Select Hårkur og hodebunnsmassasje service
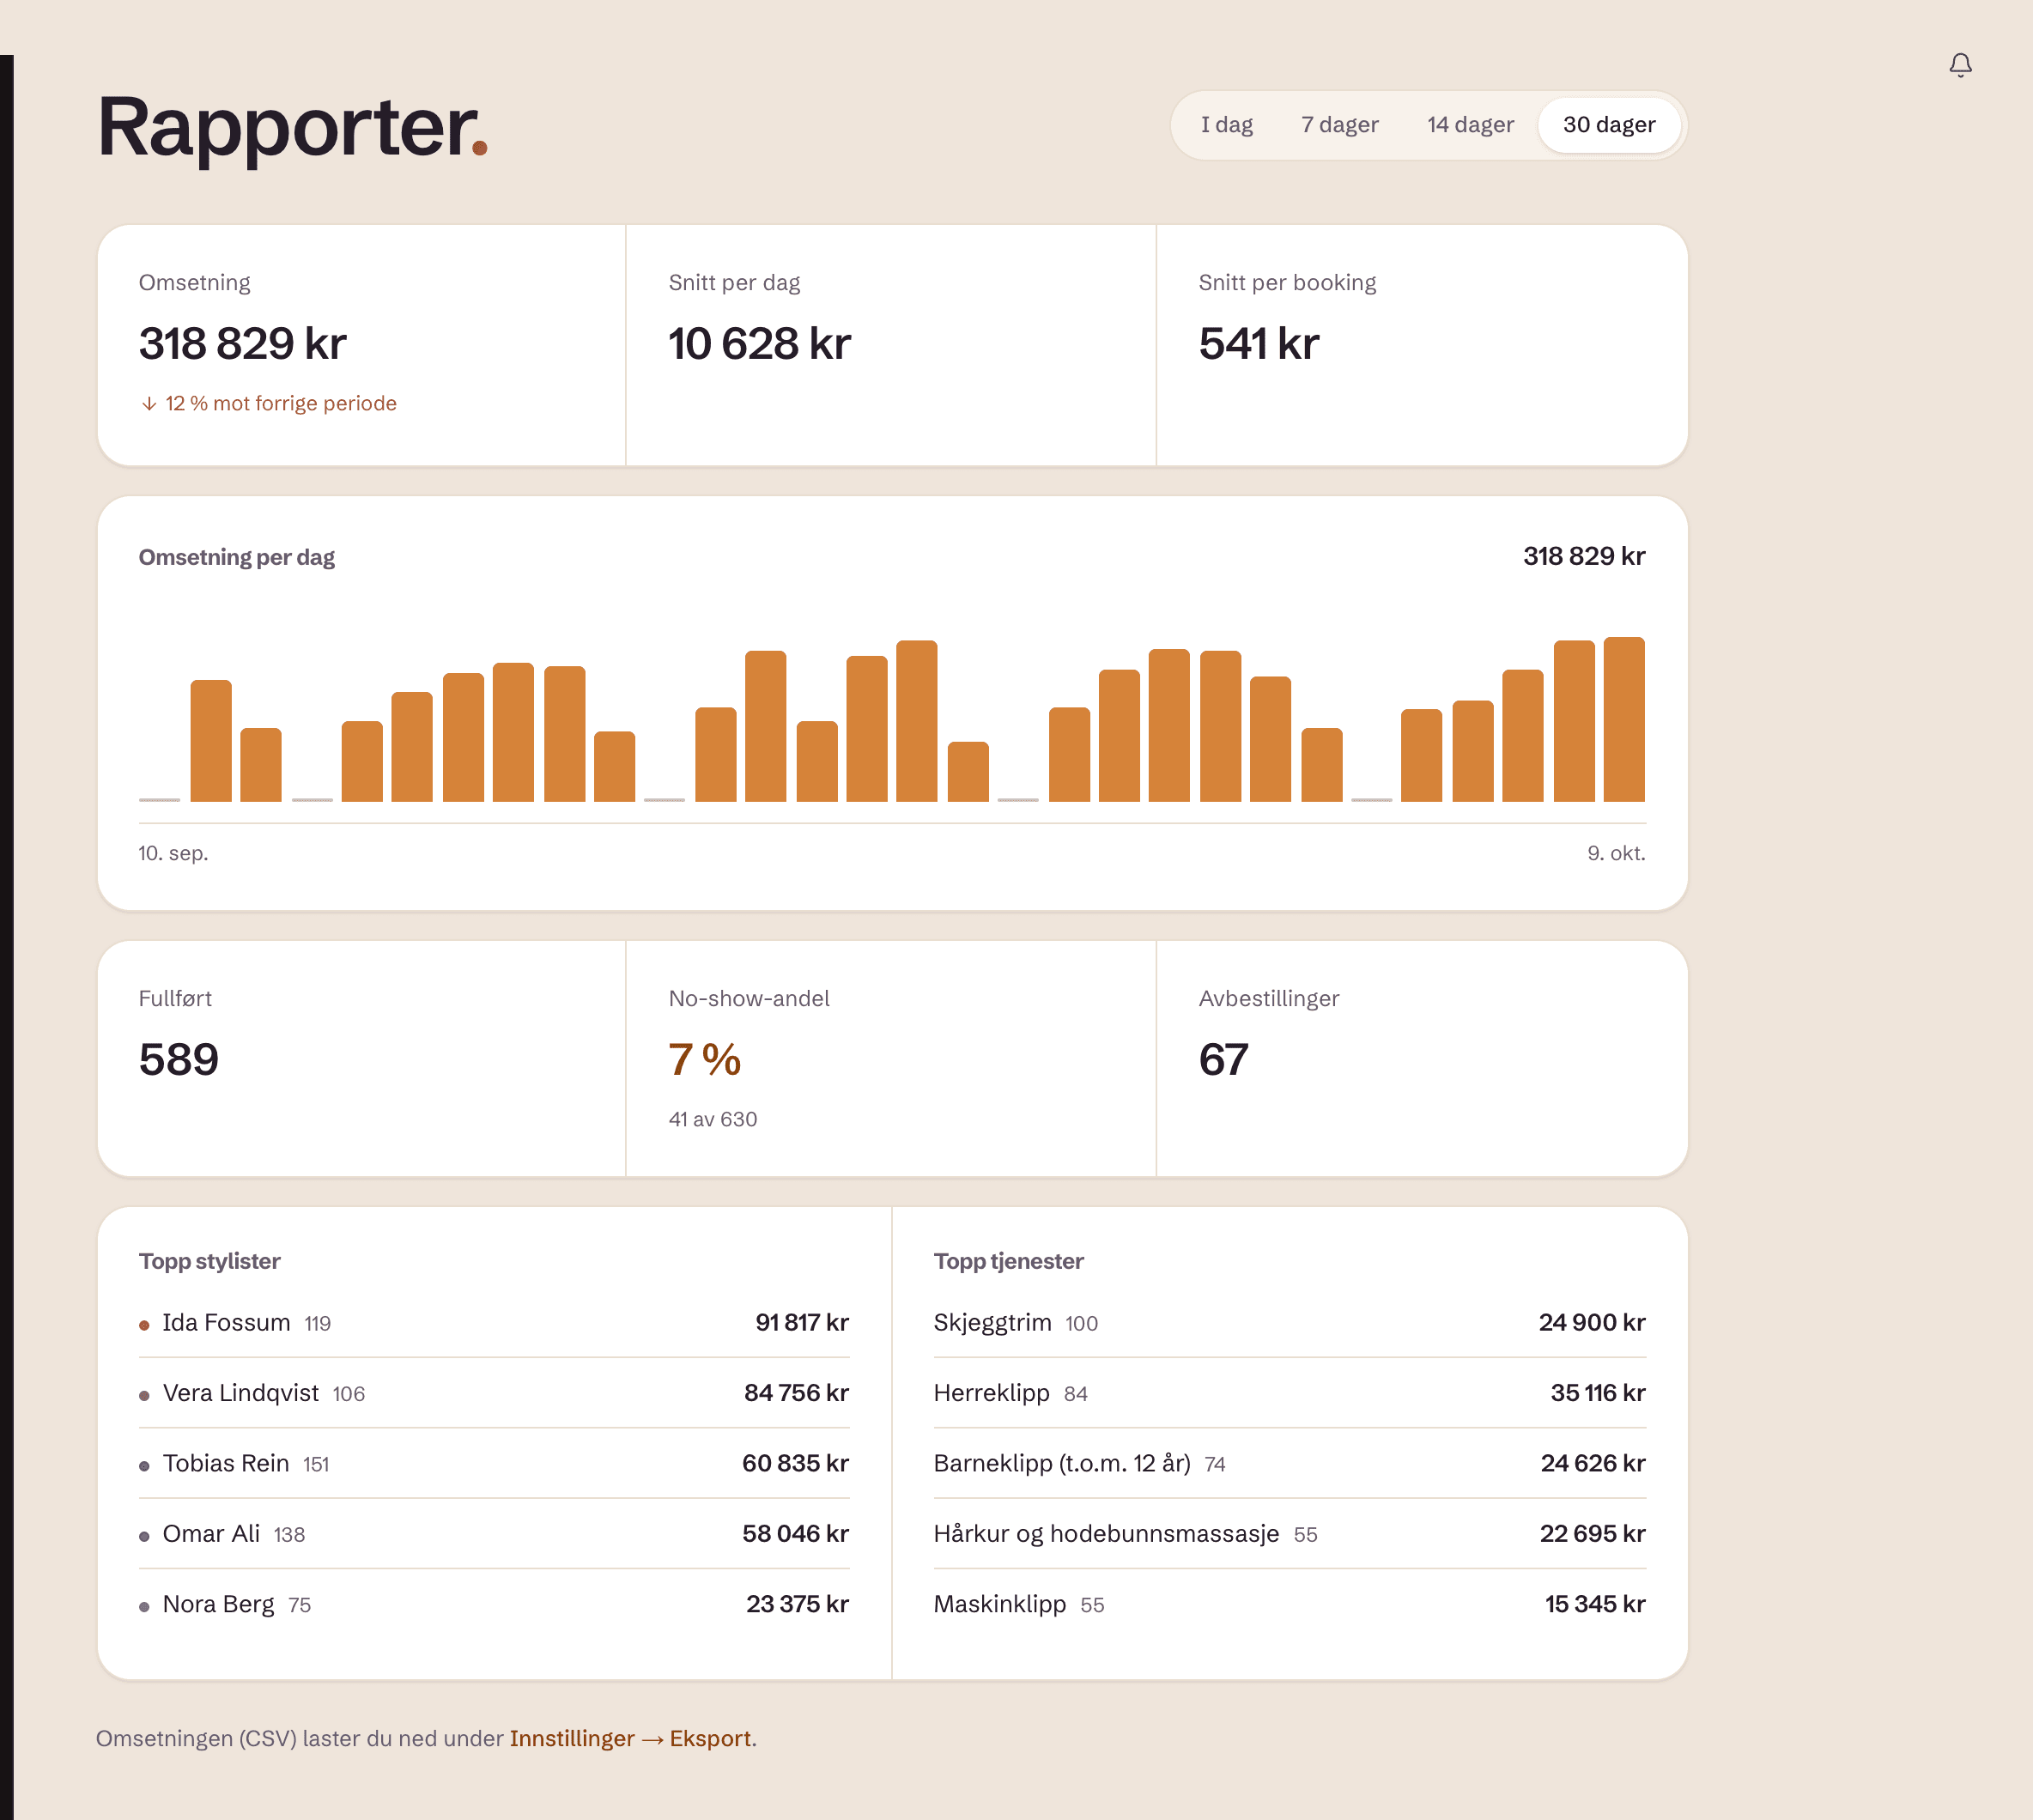Viewport: 2033px width, 1820px height. pos(1289,1533)
